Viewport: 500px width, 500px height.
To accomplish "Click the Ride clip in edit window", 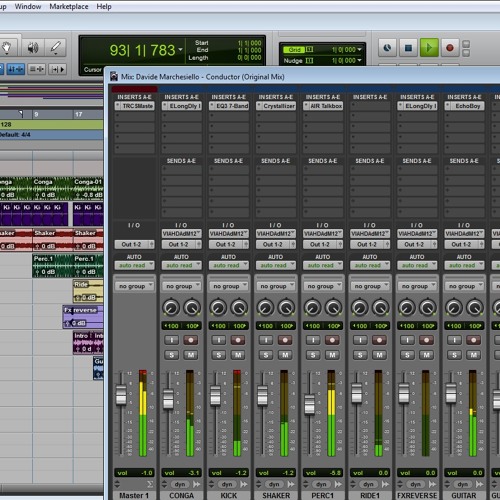I will [x=88, y=291].
